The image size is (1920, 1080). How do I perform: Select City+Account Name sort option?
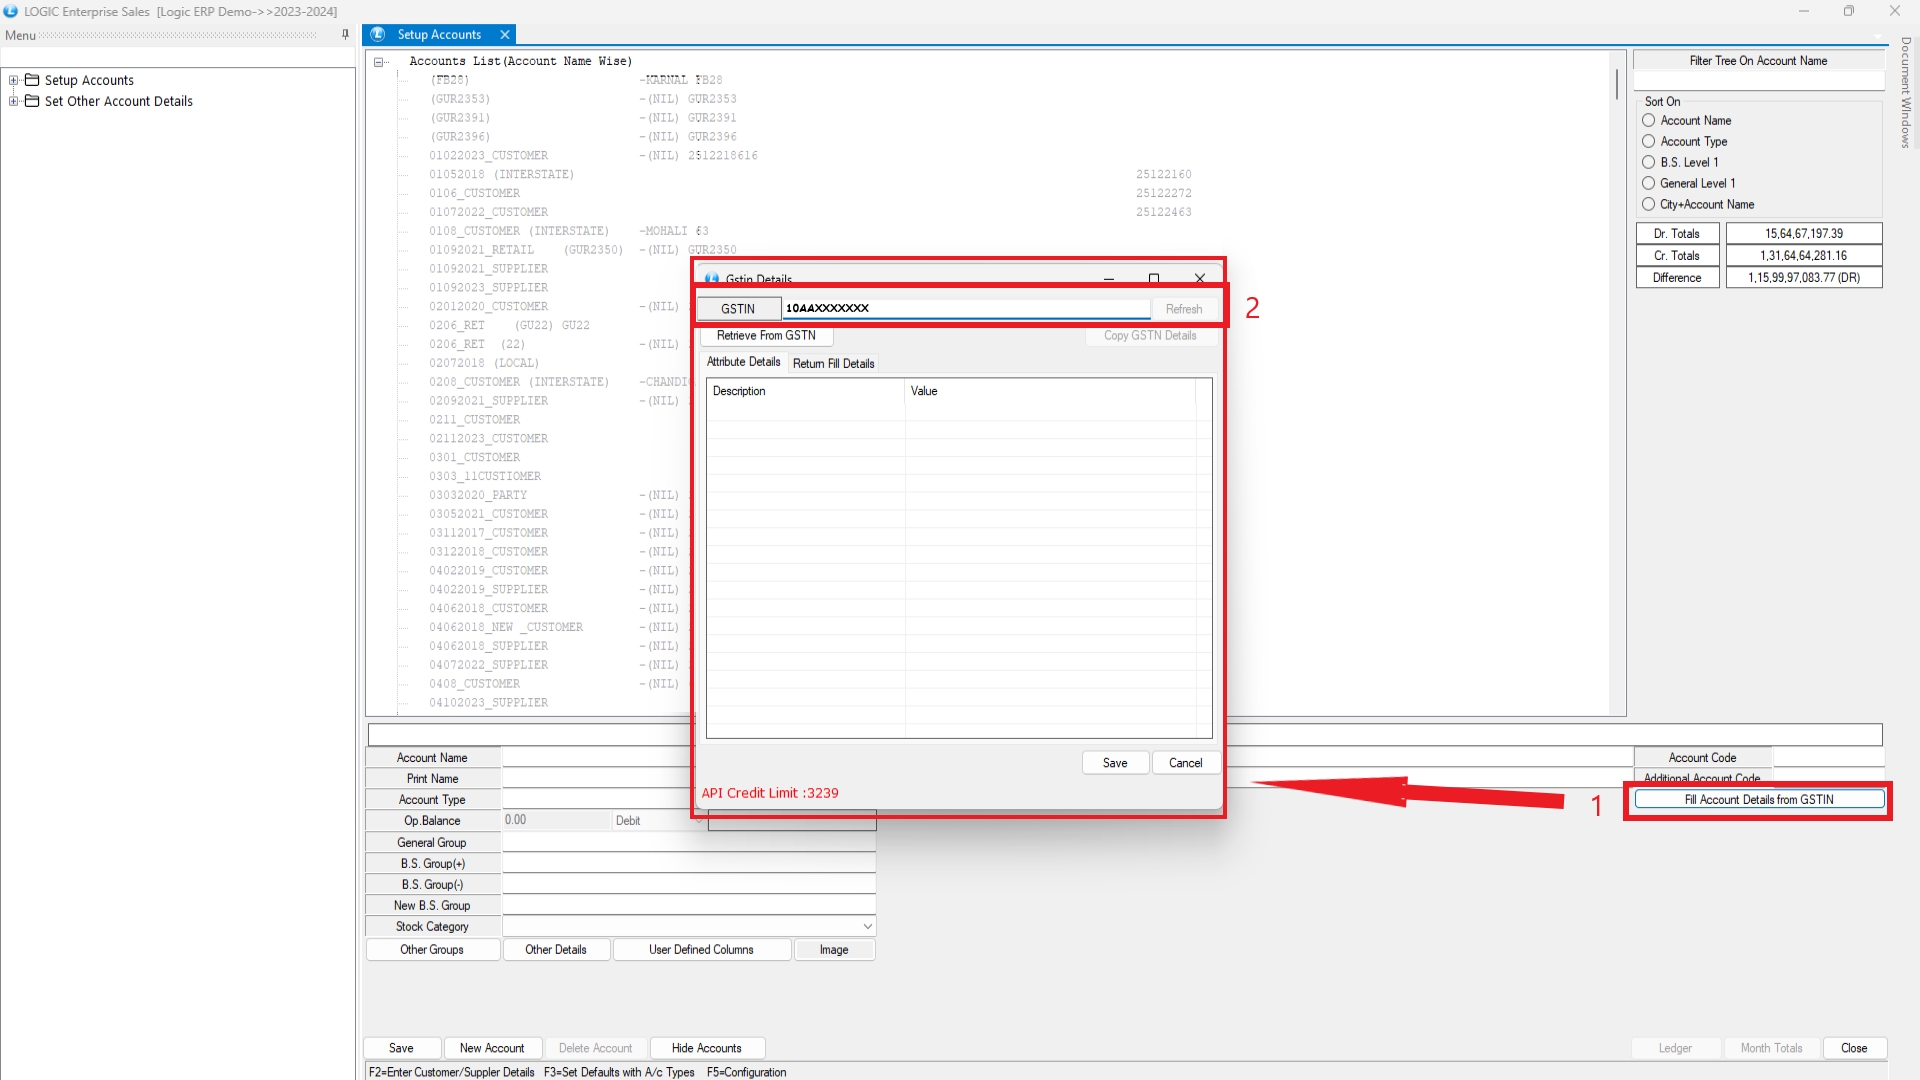point(1649,205)
